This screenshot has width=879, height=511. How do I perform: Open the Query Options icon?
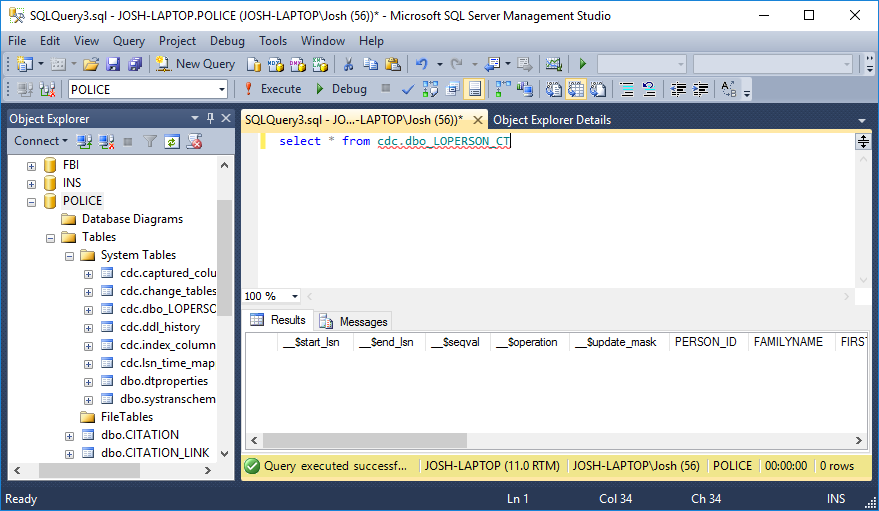(453, 89)
